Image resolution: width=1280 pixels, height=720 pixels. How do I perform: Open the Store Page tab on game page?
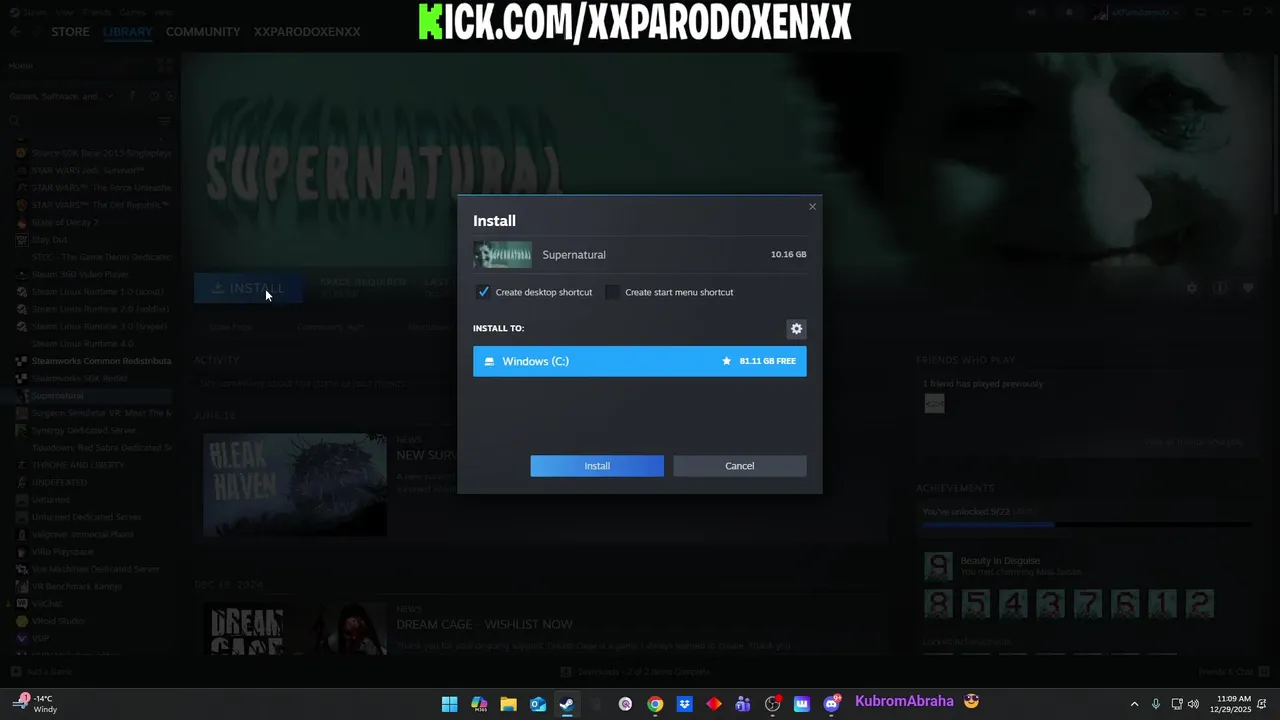(x=230, y=327)
